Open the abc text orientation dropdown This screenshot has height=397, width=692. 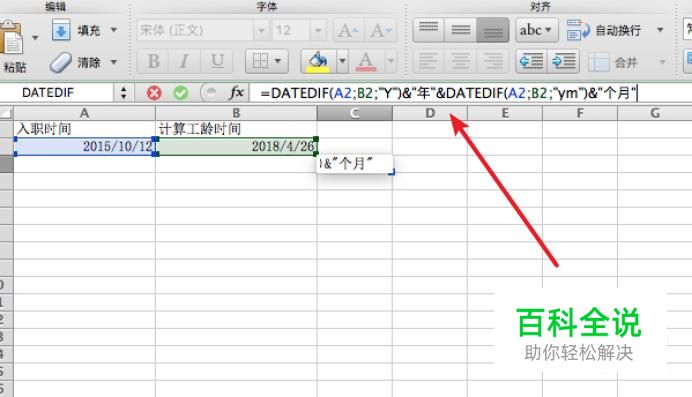pyautogui.click(x=537, y=30)
